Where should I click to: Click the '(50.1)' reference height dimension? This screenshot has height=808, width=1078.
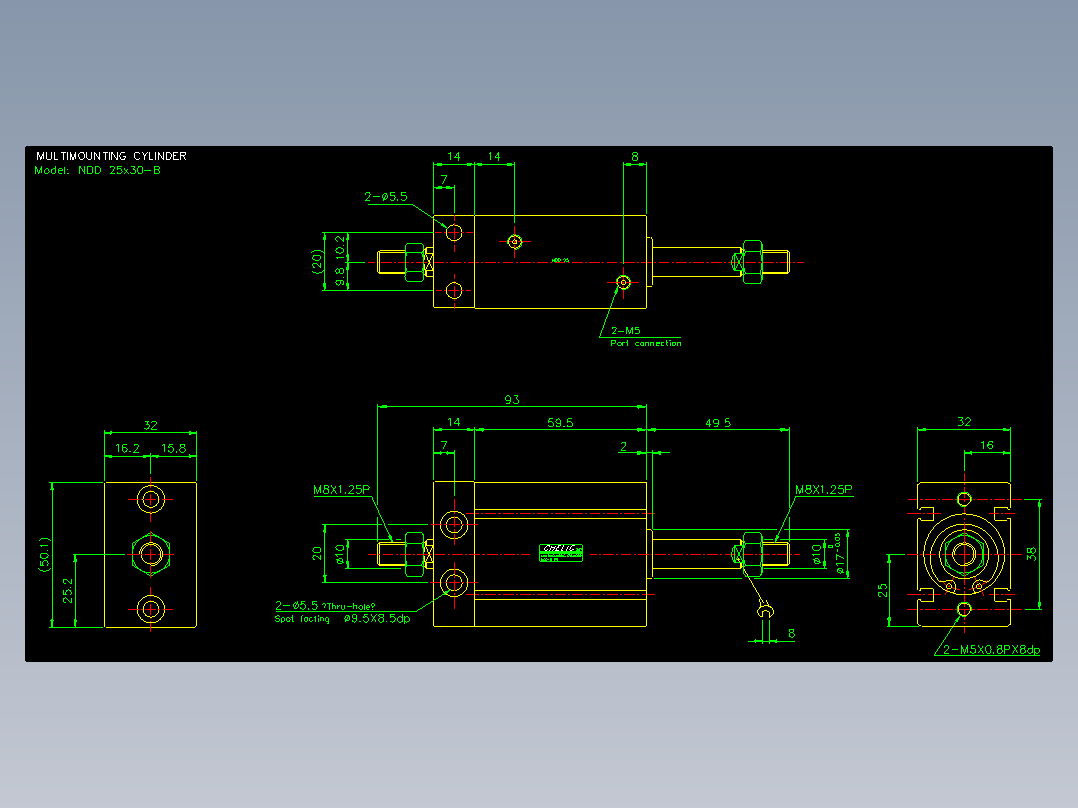point(45,554)
